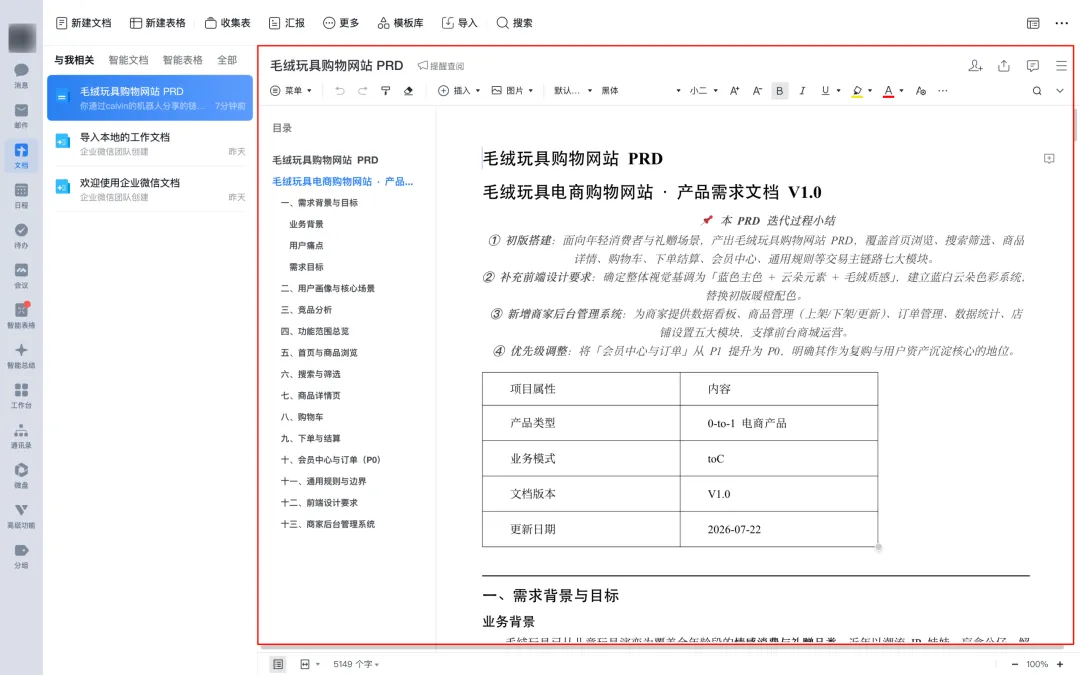This screenshot has width=1080, height=675.
Task: Search within the document toolbar
Action: click(x=1037, y=91)
